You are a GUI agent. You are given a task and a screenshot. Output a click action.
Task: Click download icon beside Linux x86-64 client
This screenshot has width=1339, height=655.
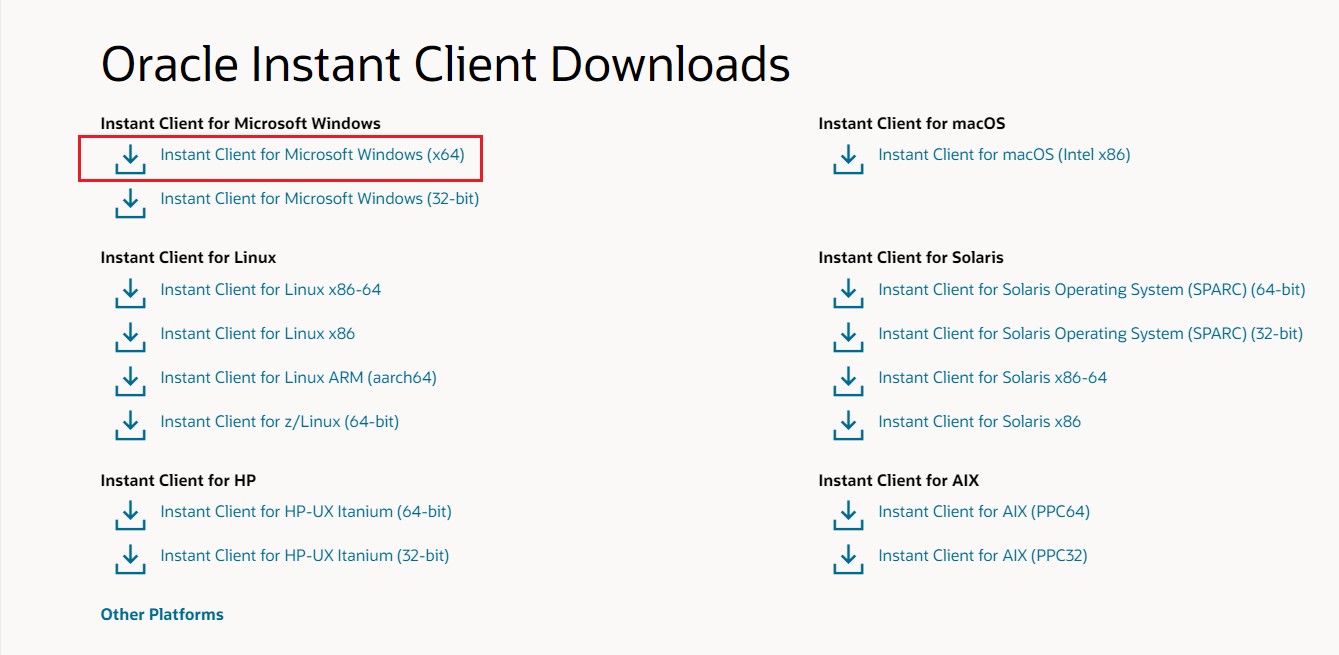pos(130,293)
